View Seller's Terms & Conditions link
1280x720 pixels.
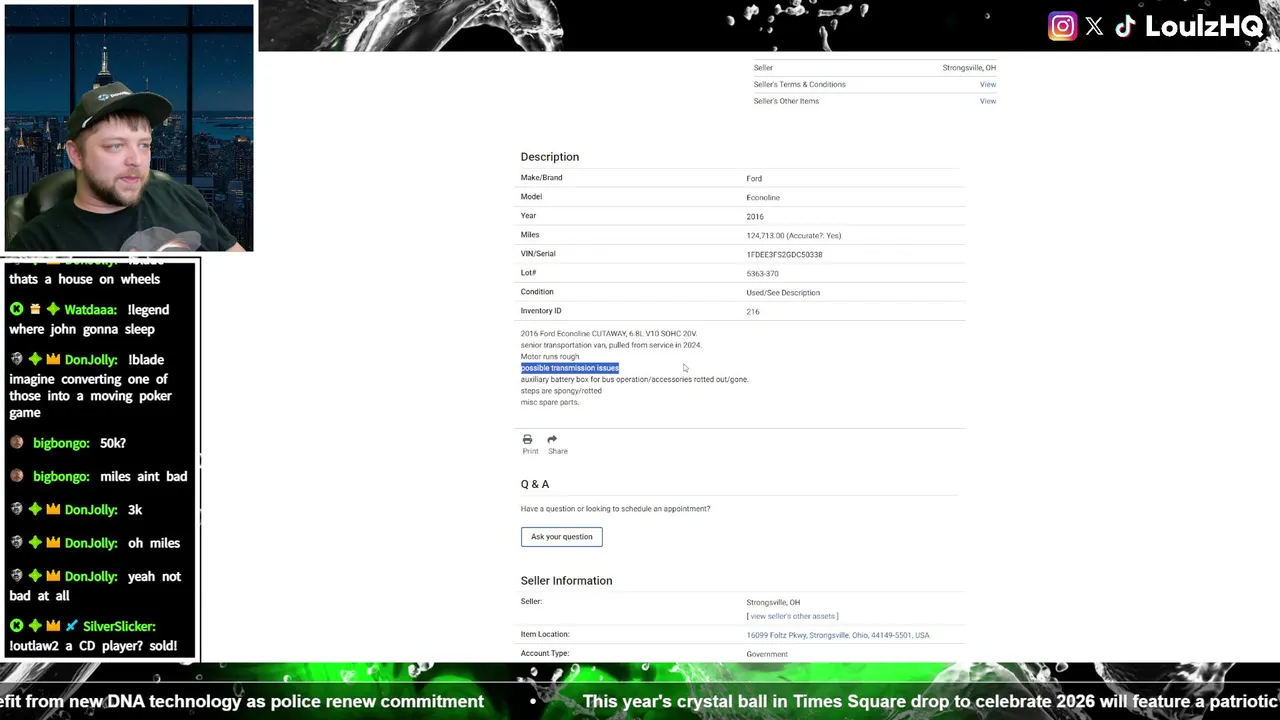pos(988,84)
